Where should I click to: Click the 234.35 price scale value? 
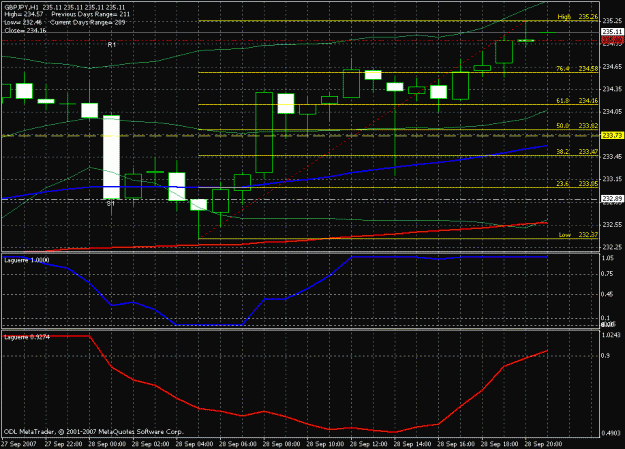coord(613,89)
